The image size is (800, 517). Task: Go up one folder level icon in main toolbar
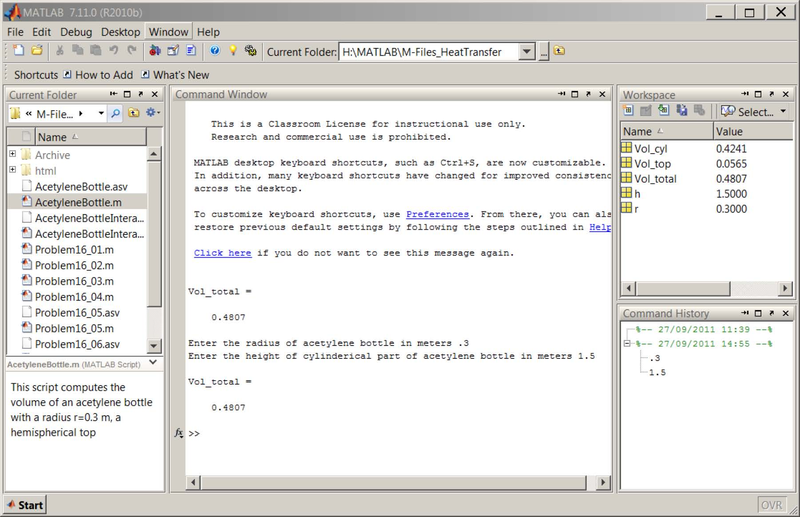tap(559, 51)
